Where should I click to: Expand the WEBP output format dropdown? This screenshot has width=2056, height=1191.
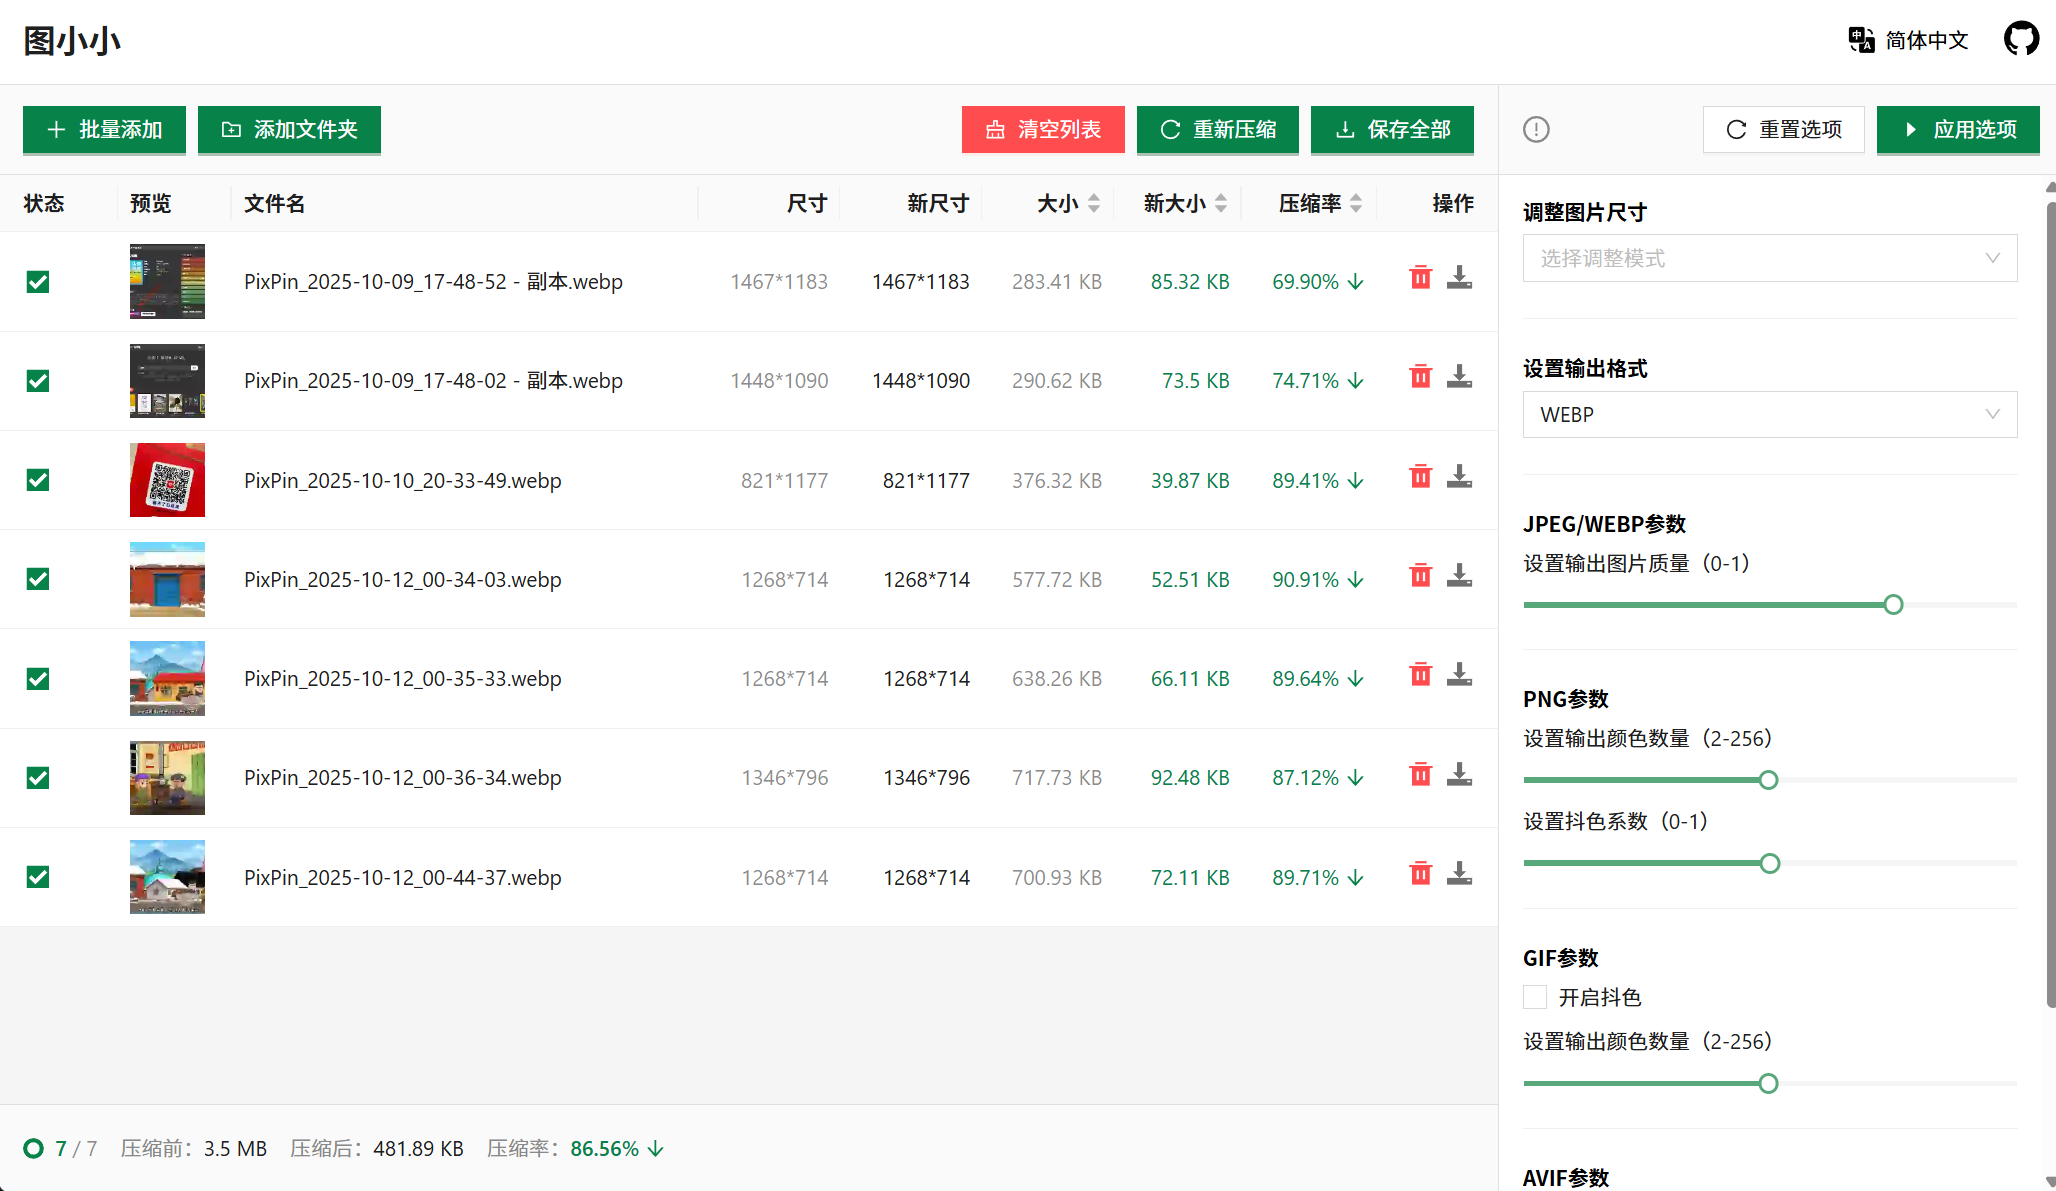pyautogui.click(x=1769, y=415)
